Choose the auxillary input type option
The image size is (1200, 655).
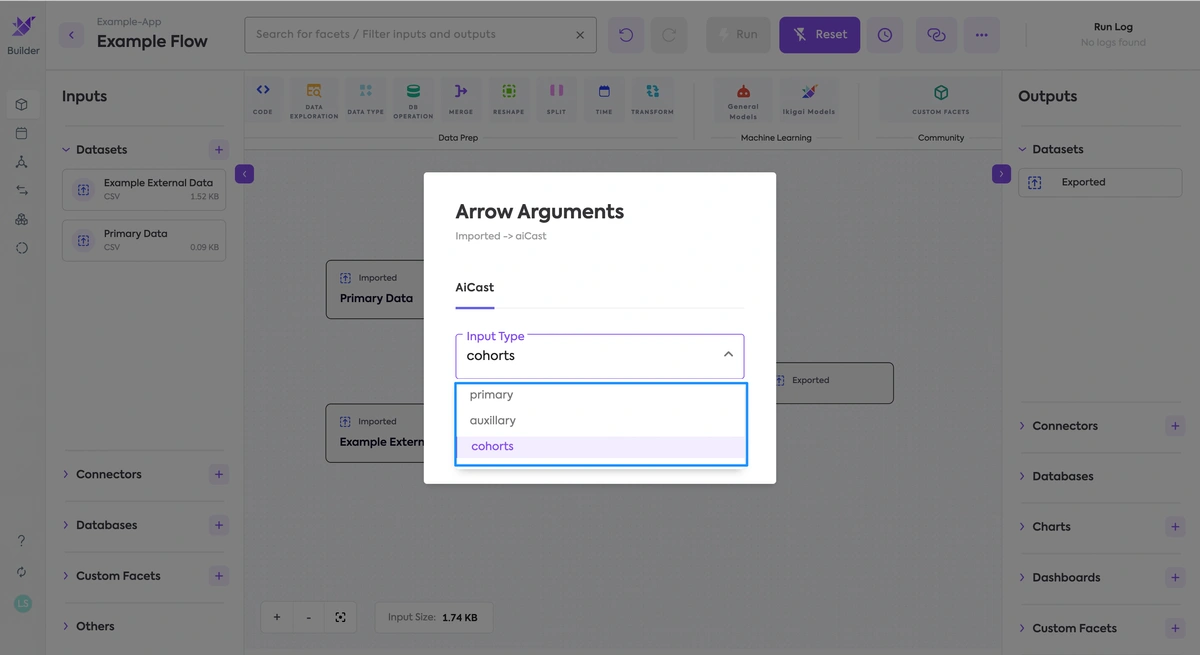(x=601, y=421)
